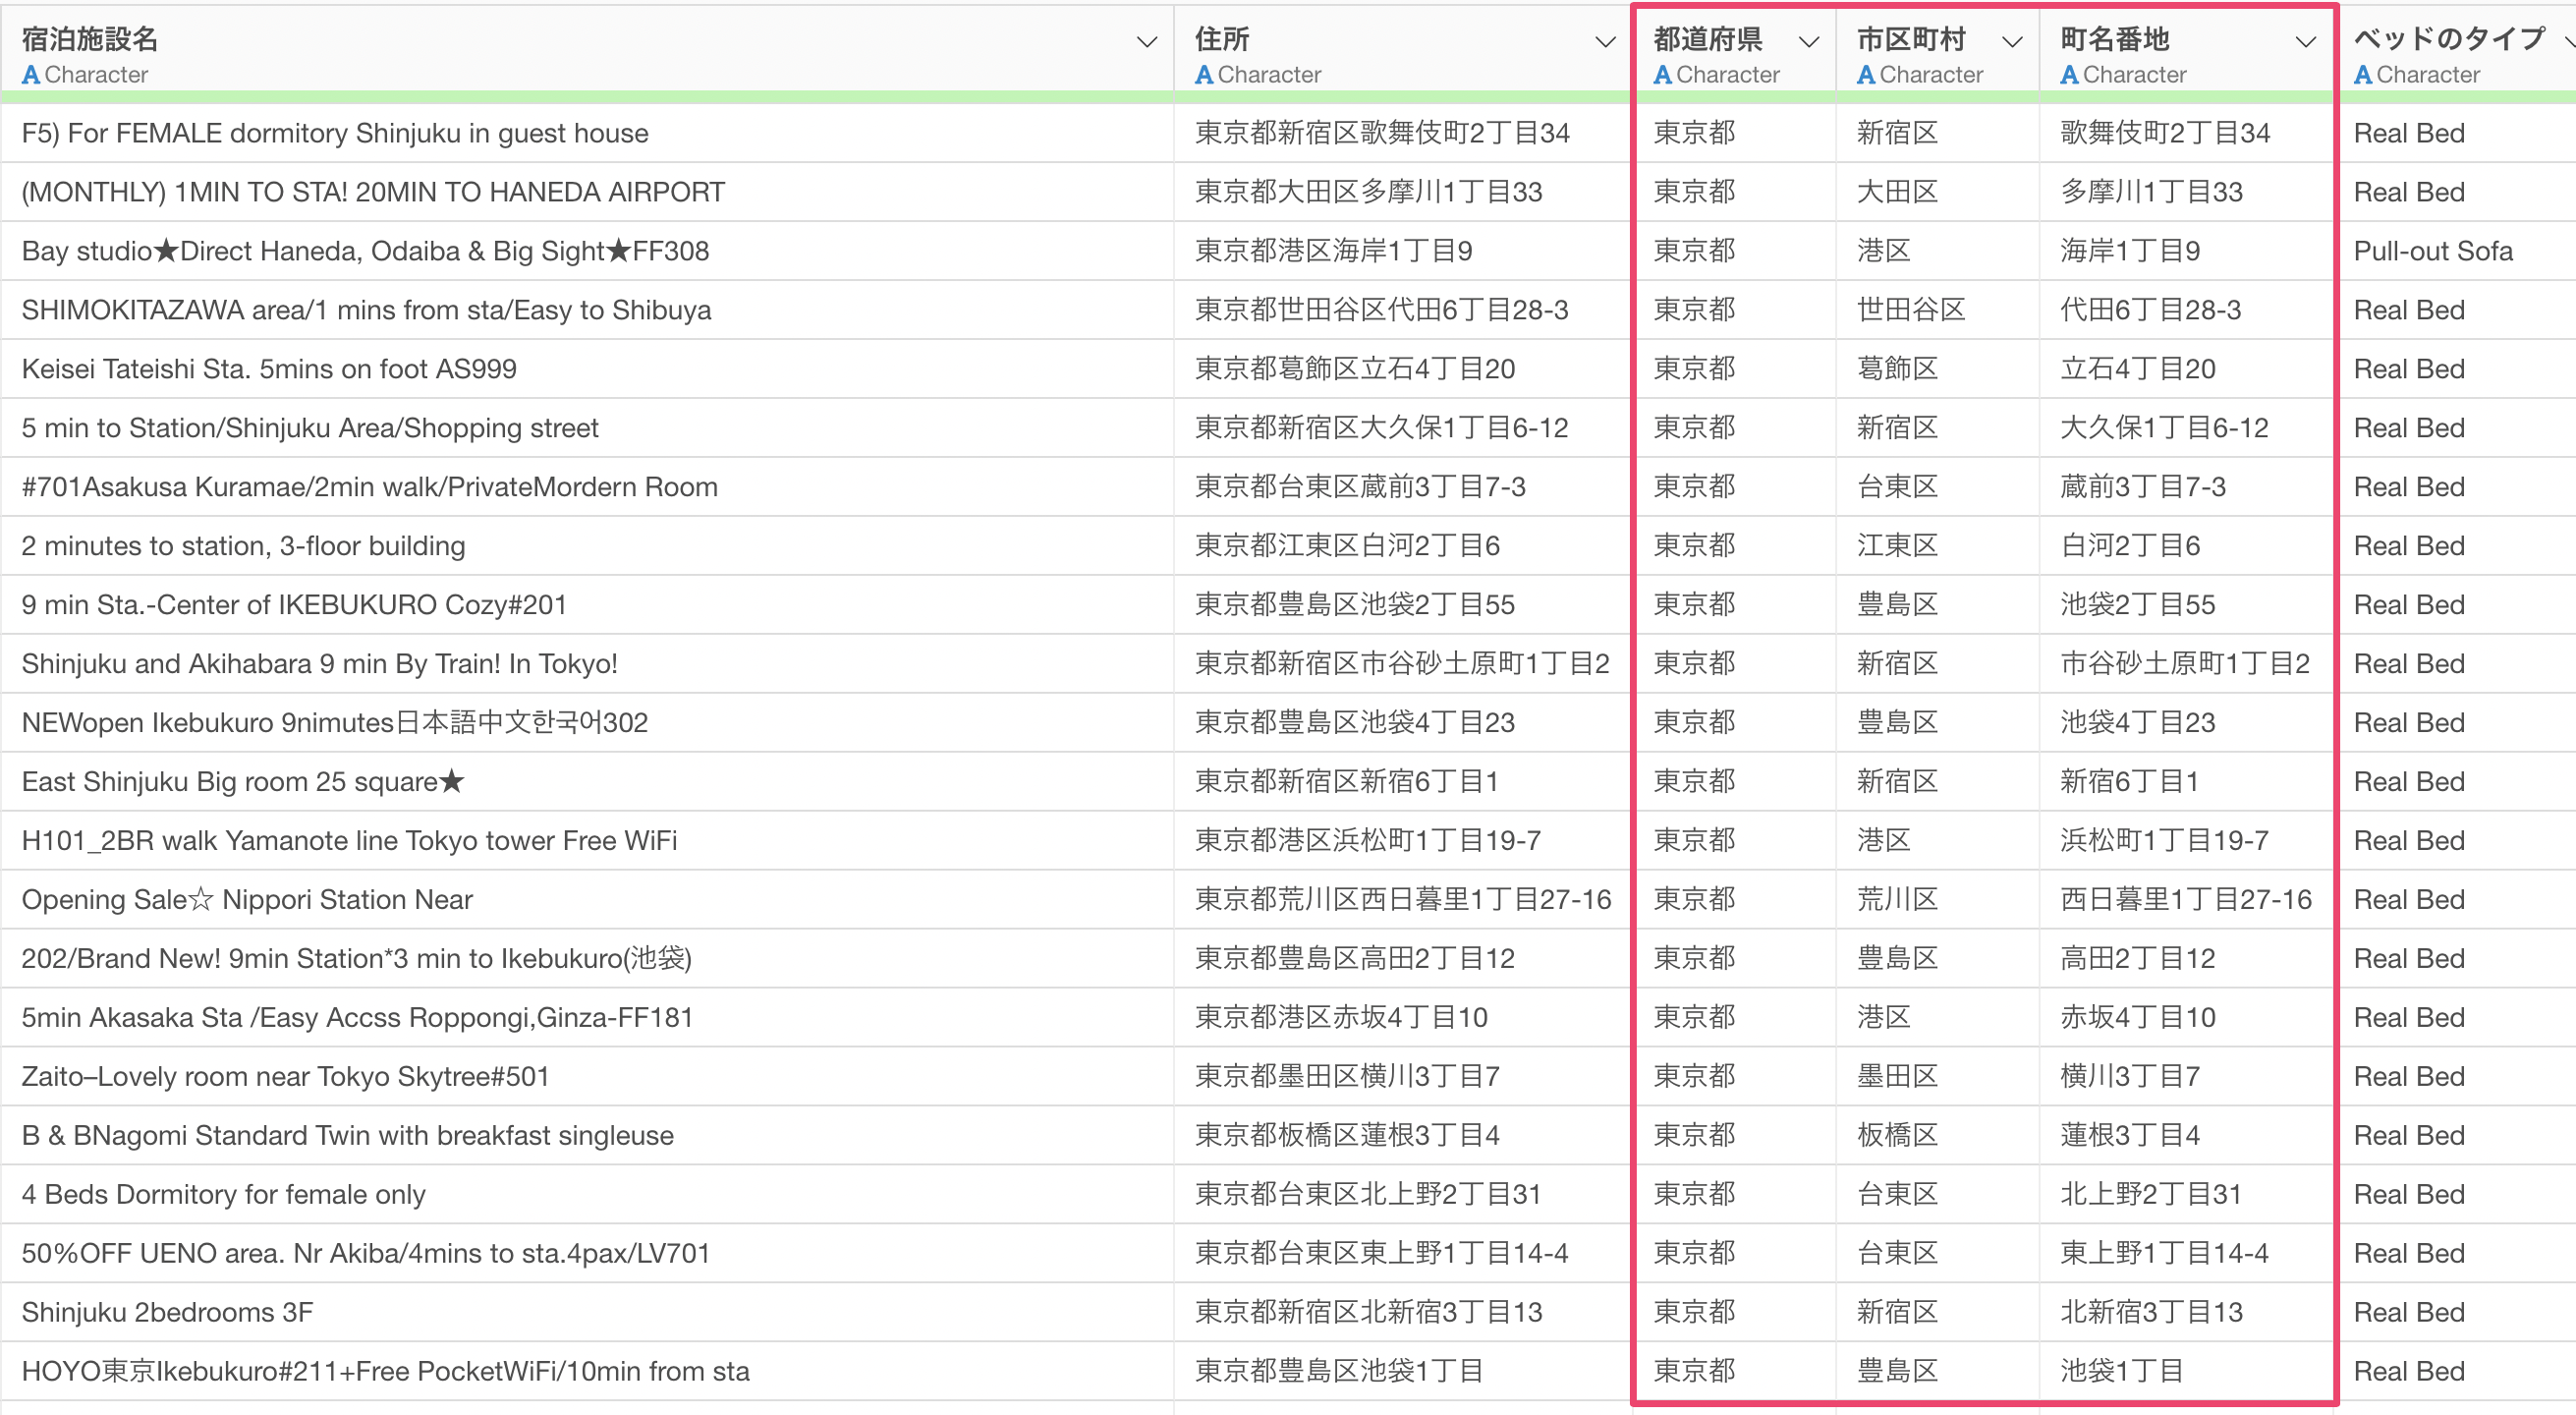Select the 都道府県 column header title
The image size is (2576, 1415).
pos(1708,39)
